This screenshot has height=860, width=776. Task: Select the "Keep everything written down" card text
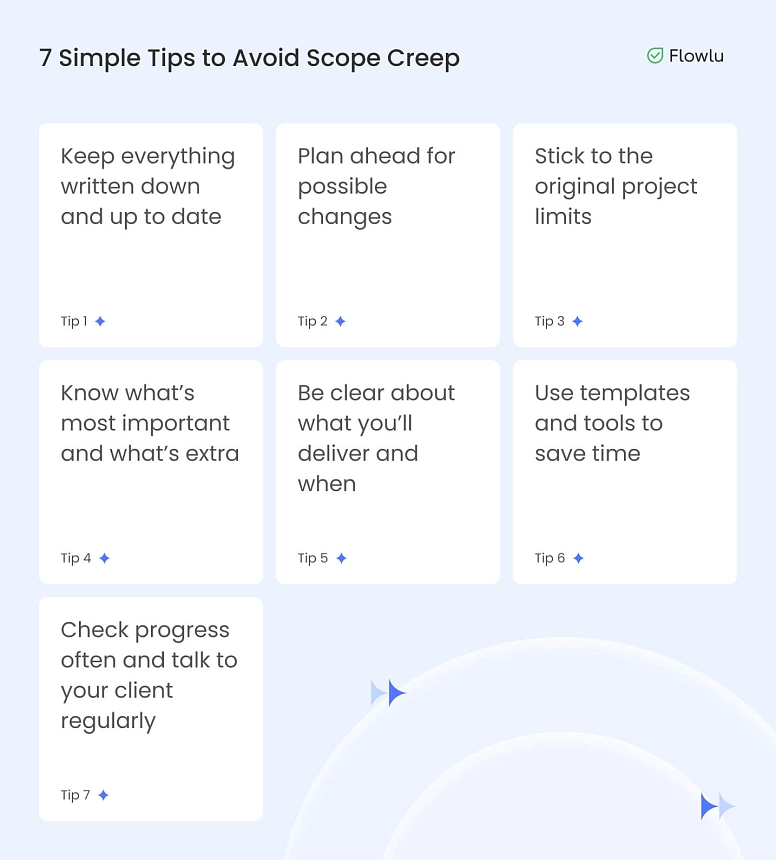click(x=148, y=186)
